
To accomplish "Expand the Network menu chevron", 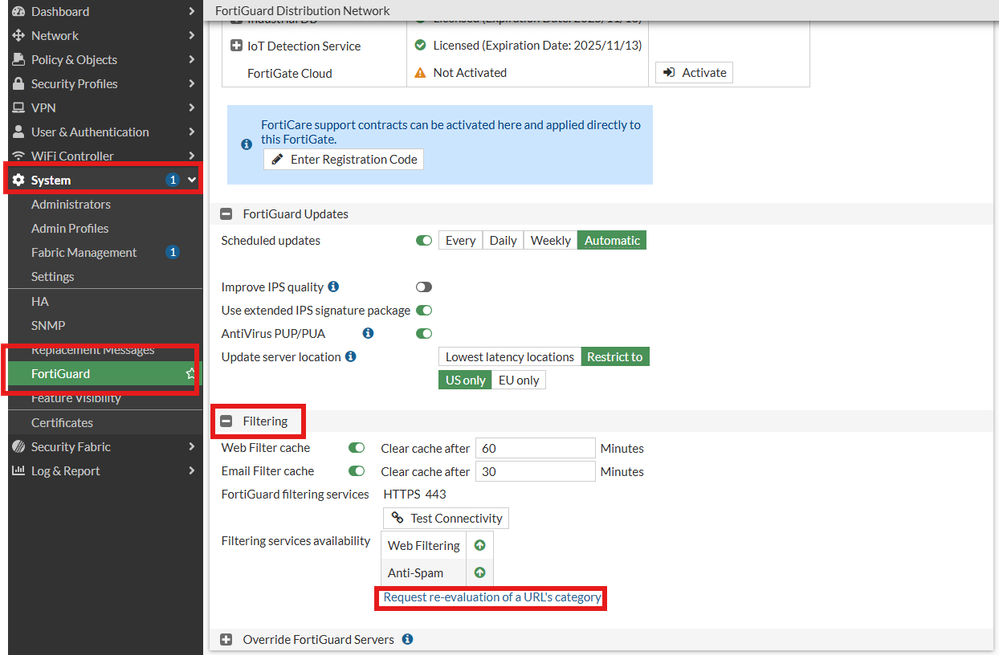I will click(192, 36).
